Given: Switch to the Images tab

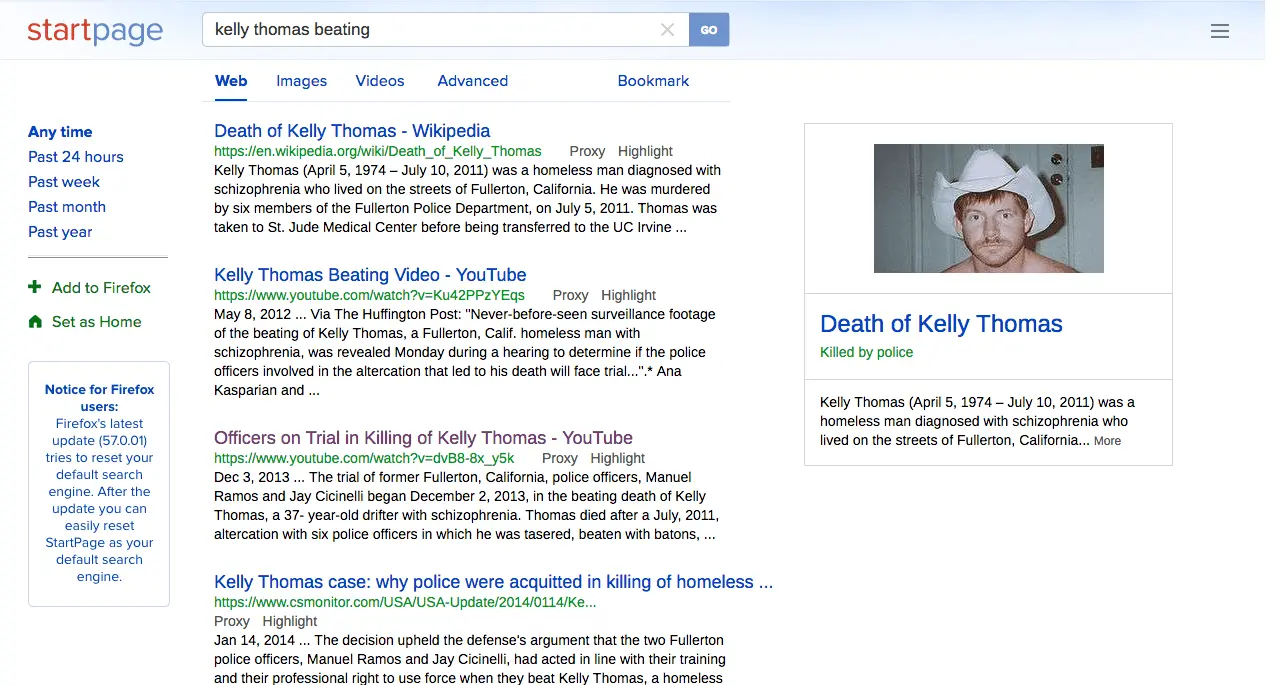Looking at the screenshot, I should pos(301,81).
